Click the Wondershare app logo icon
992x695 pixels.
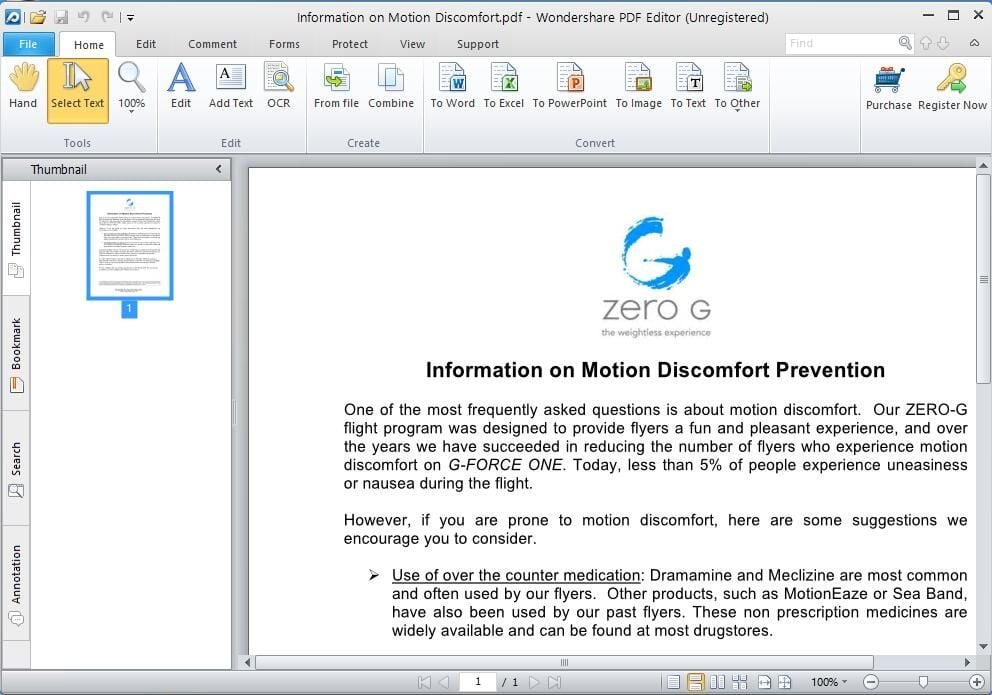coord(12,17)
